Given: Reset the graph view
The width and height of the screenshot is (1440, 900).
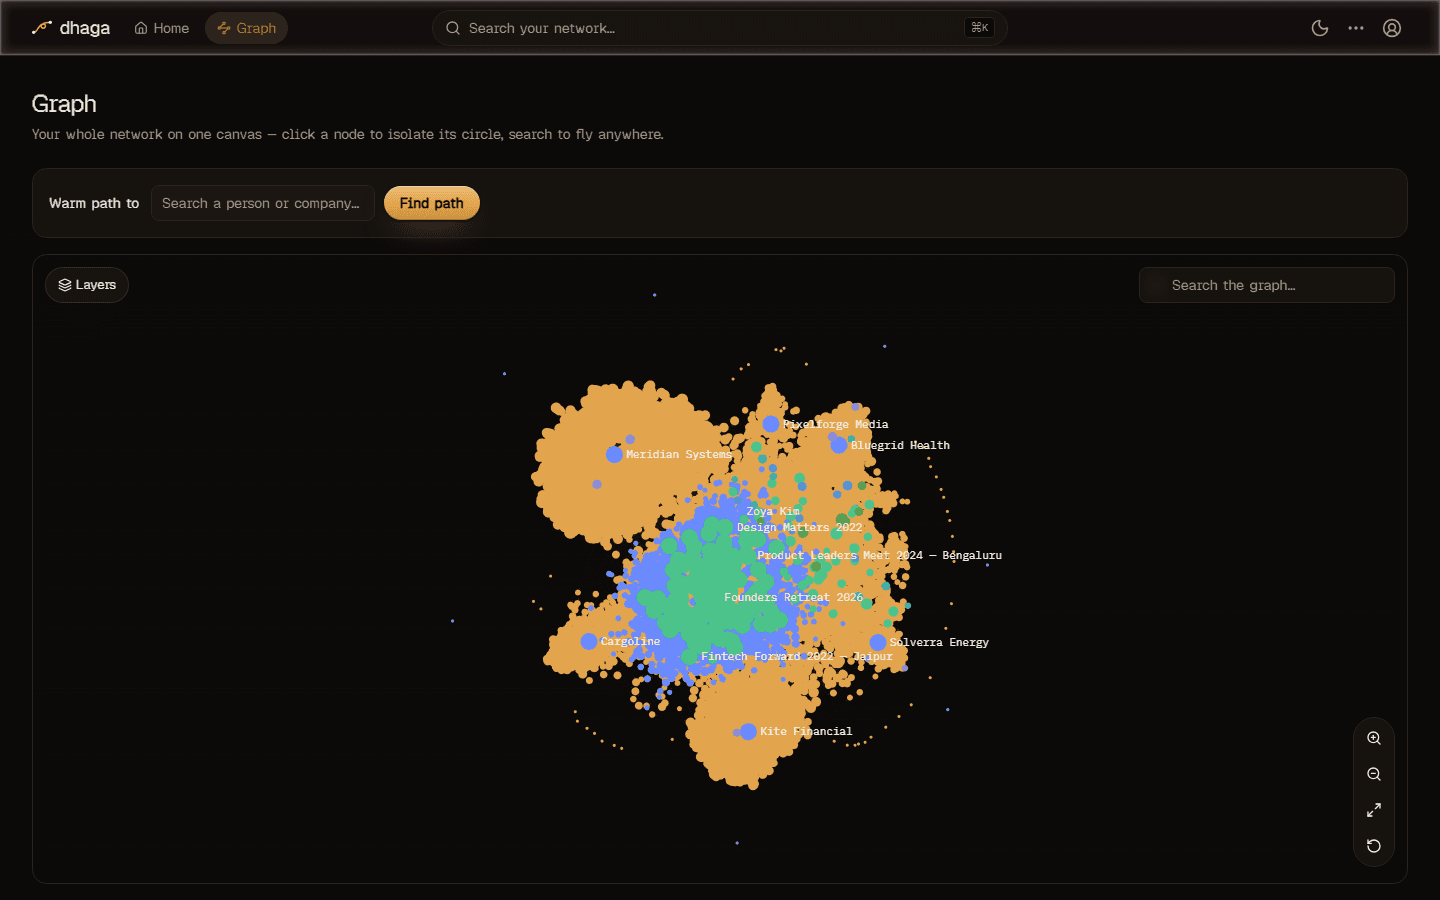Looking at the screenshot, I should tap(1374, 846).
